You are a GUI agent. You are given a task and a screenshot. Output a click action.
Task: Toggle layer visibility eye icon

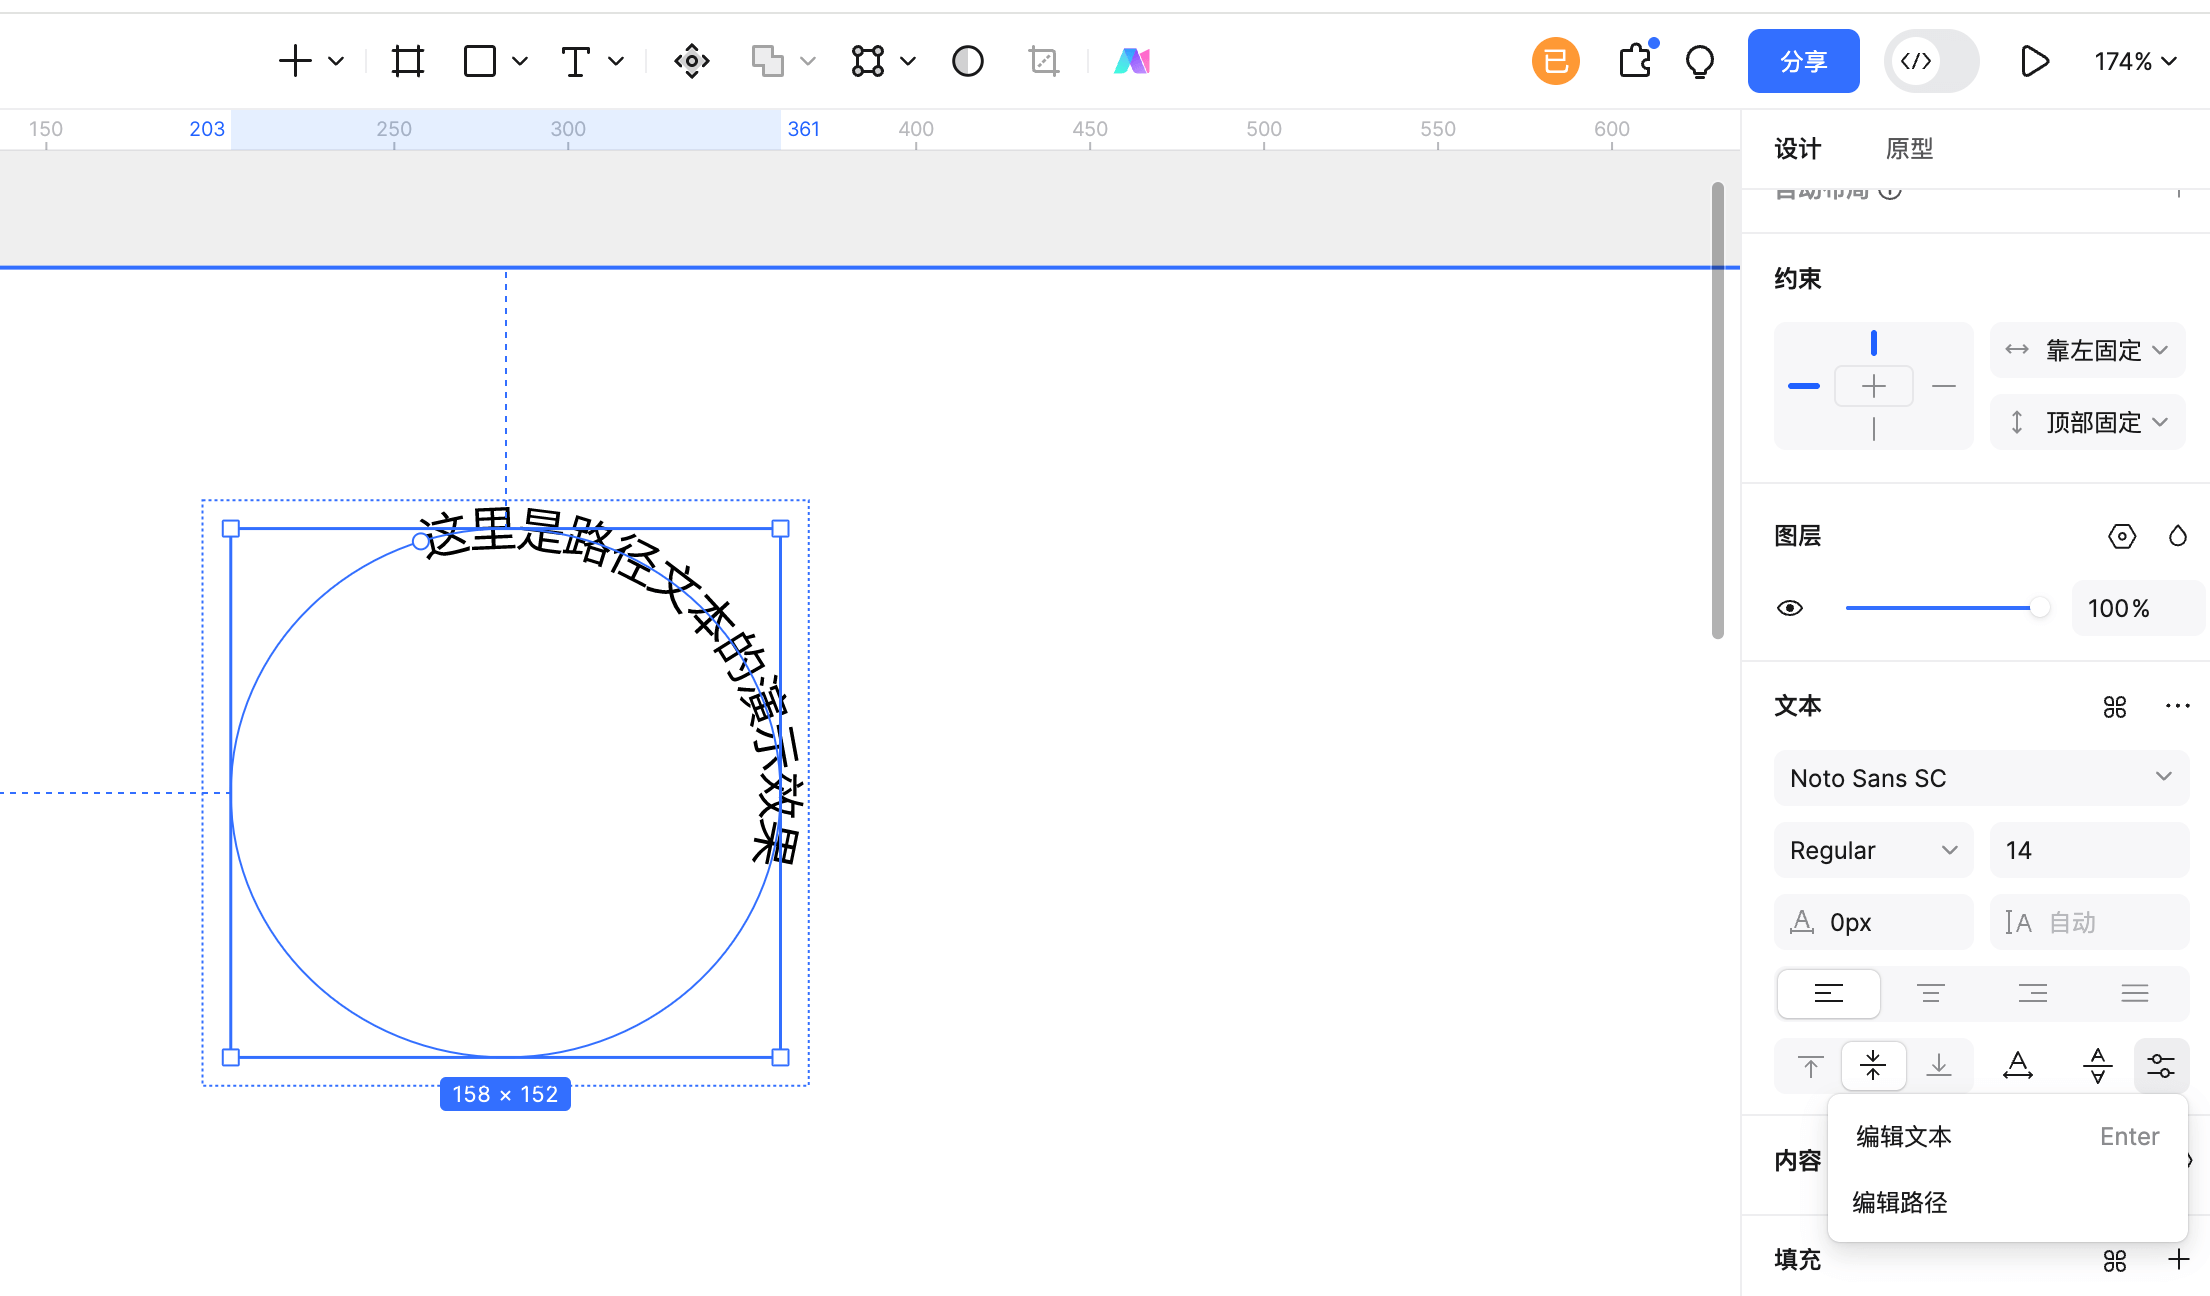tap(1790, 608)
